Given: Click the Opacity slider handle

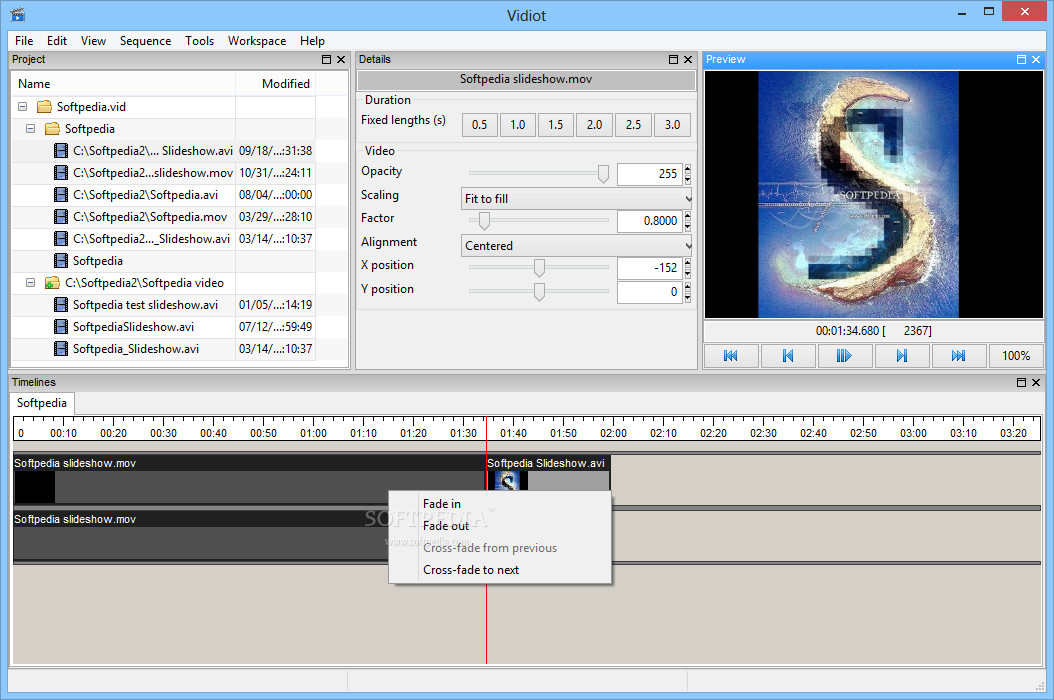Looking at the screenshot, I should click(x=604, y=174).
